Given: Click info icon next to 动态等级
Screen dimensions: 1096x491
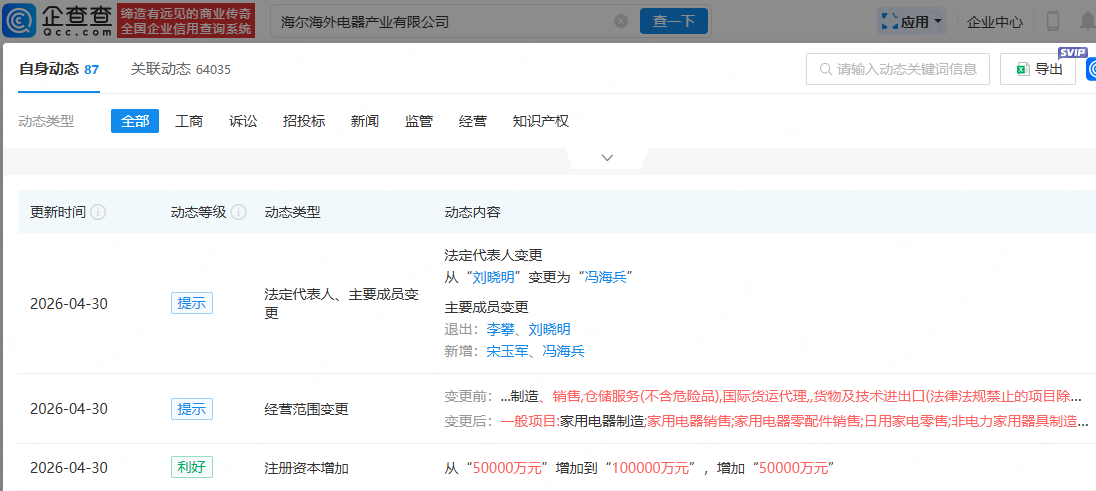Looking at the screenshot, I should 239,212.
